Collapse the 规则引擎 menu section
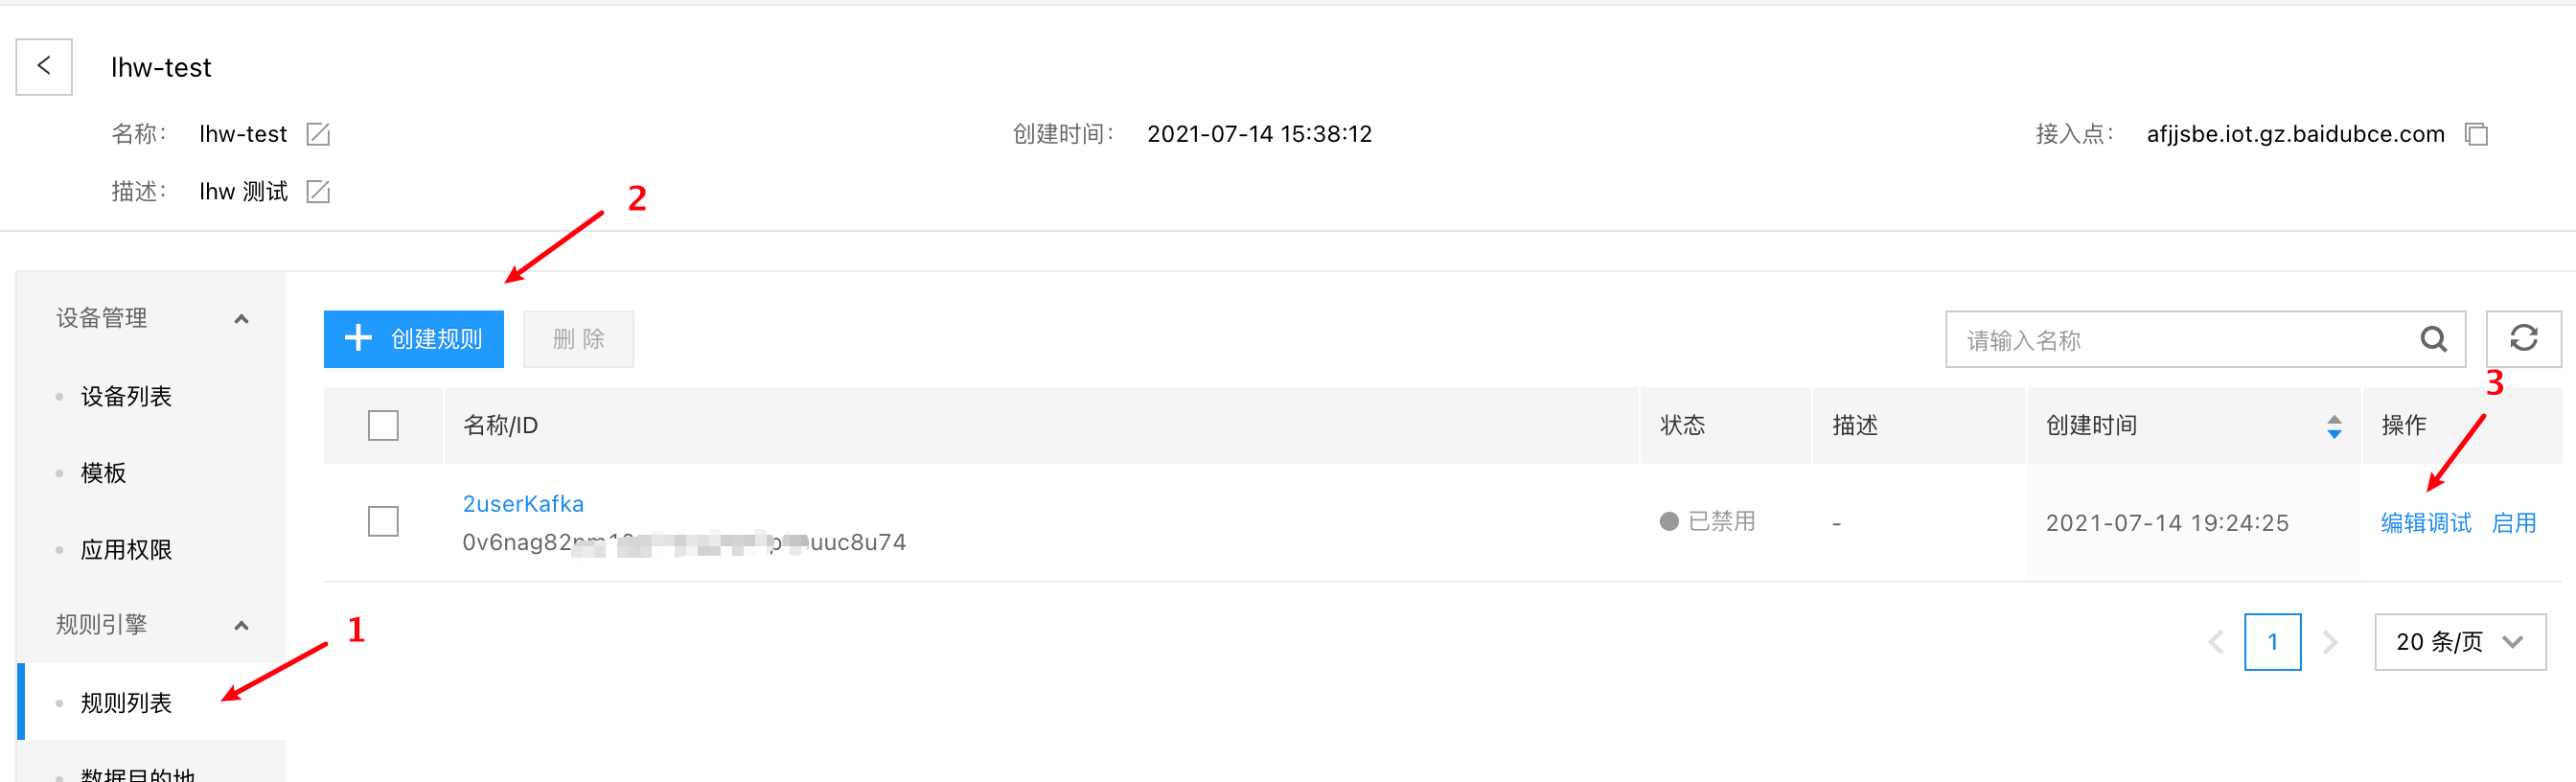This screenshot has width=2576, height=782. (241, 626)
